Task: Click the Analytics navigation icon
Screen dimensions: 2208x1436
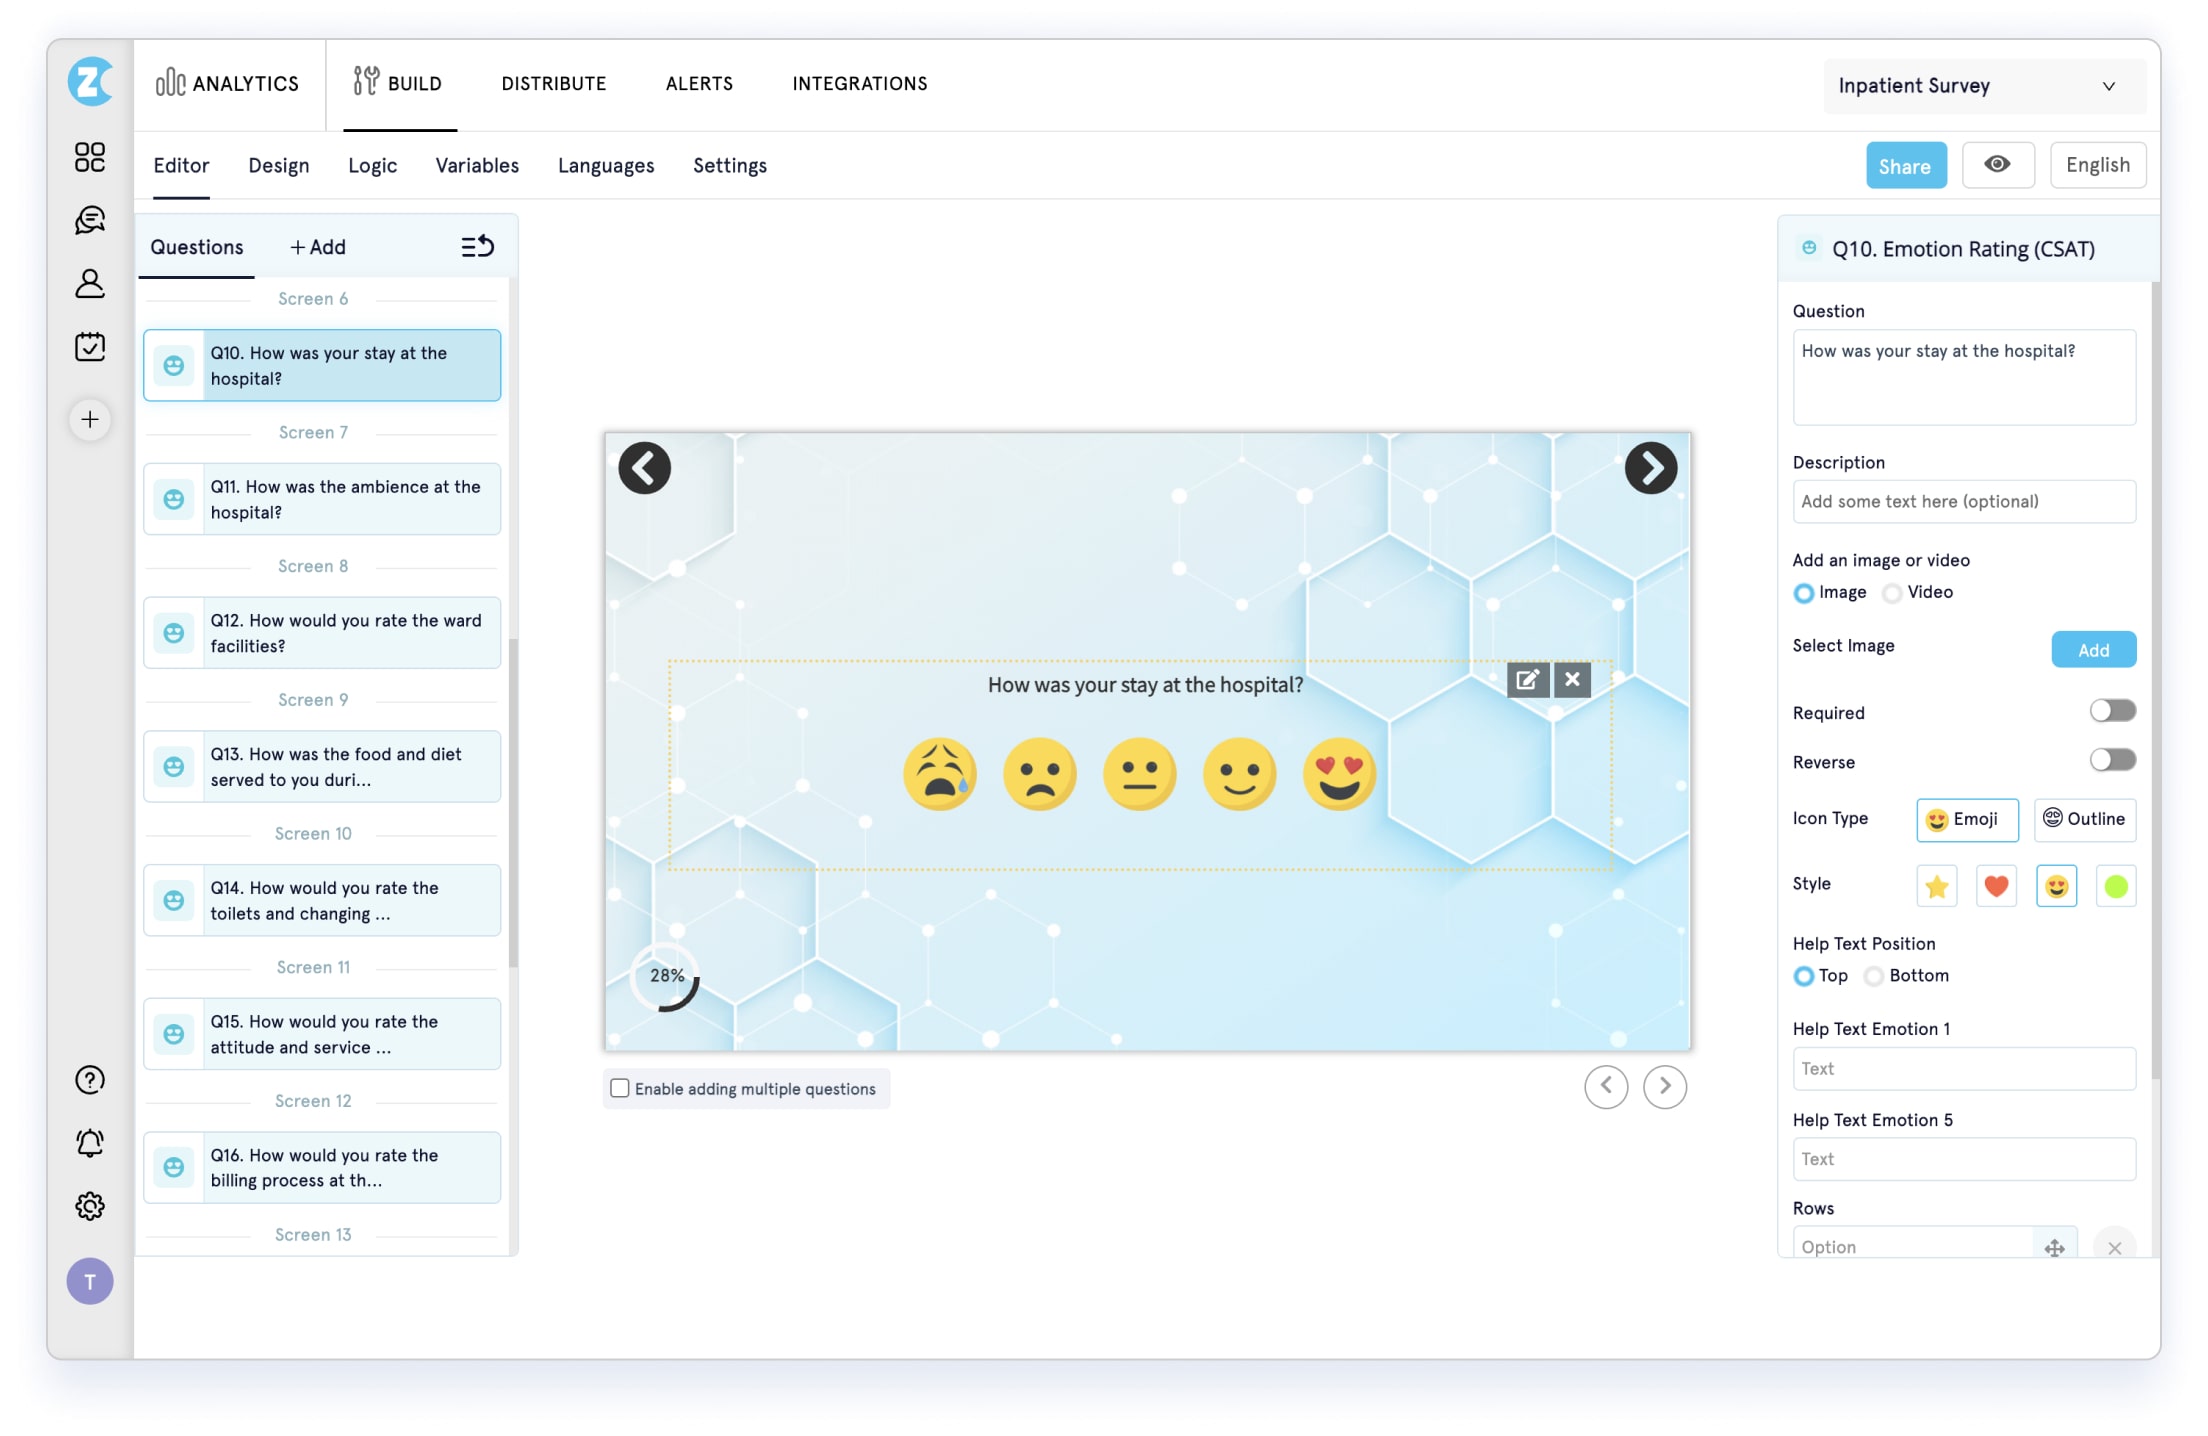Action: tap(169, 84)
